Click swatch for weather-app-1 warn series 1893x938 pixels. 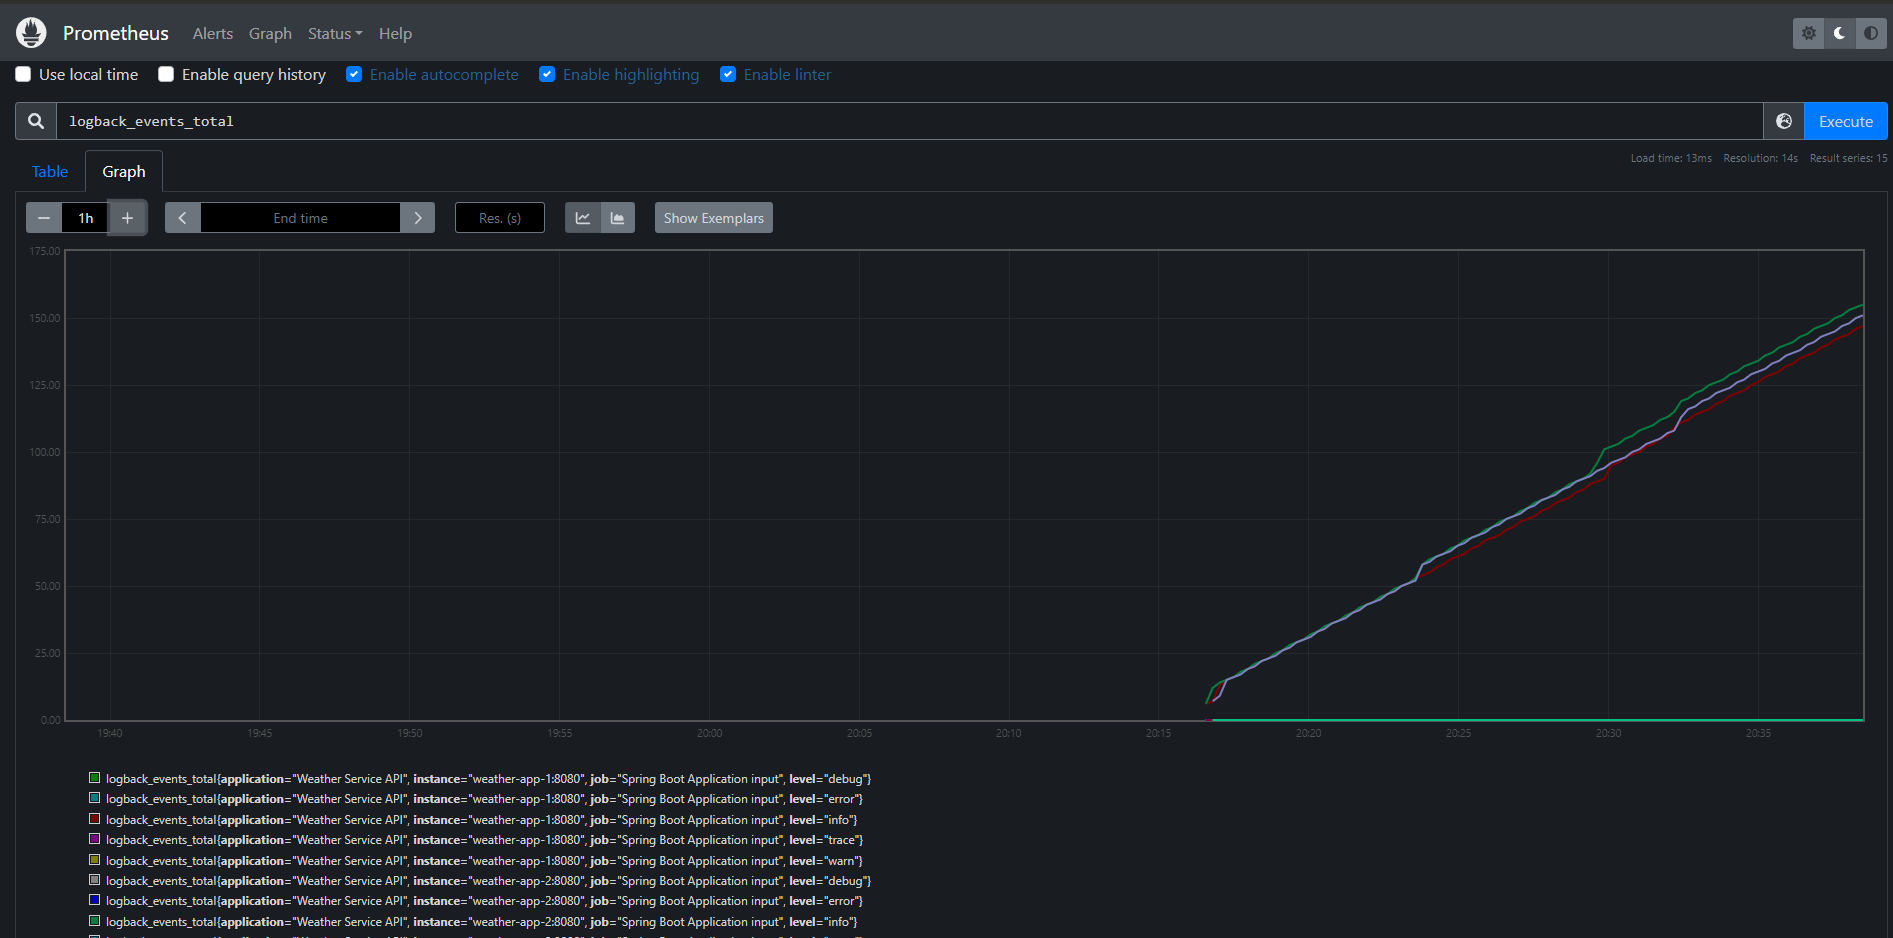(x=94, y=860)
